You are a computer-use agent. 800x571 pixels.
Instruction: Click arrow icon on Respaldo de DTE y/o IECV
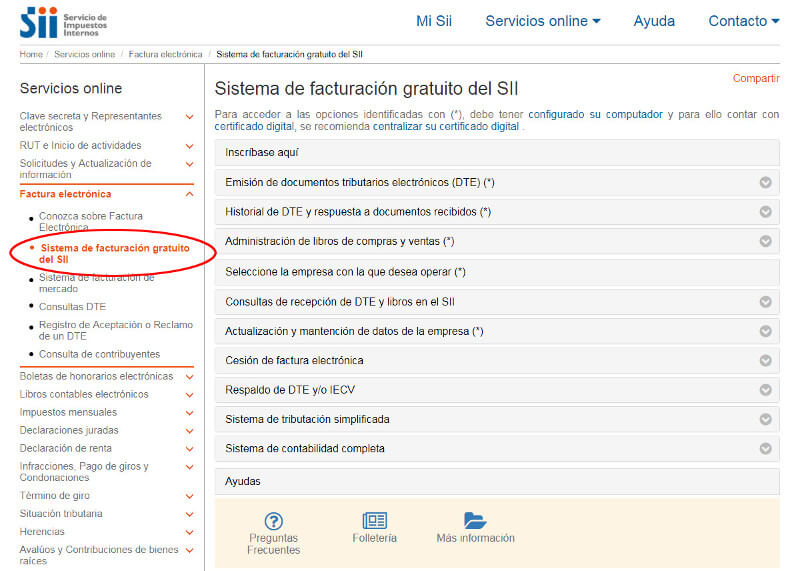(766, 390)
